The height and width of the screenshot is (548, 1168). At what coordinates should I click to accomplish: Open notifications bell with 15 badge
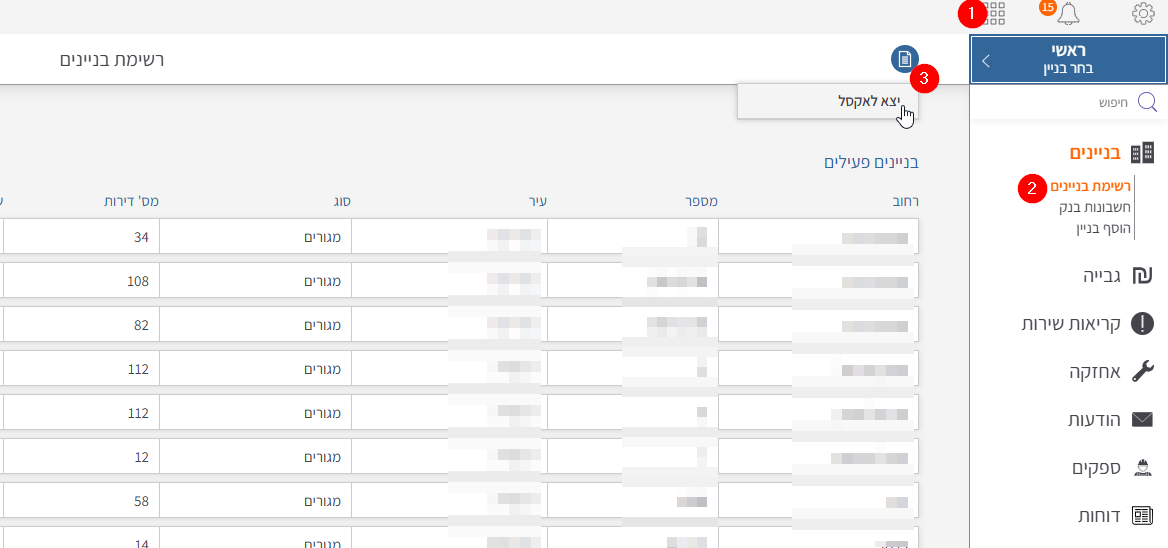1069,13
